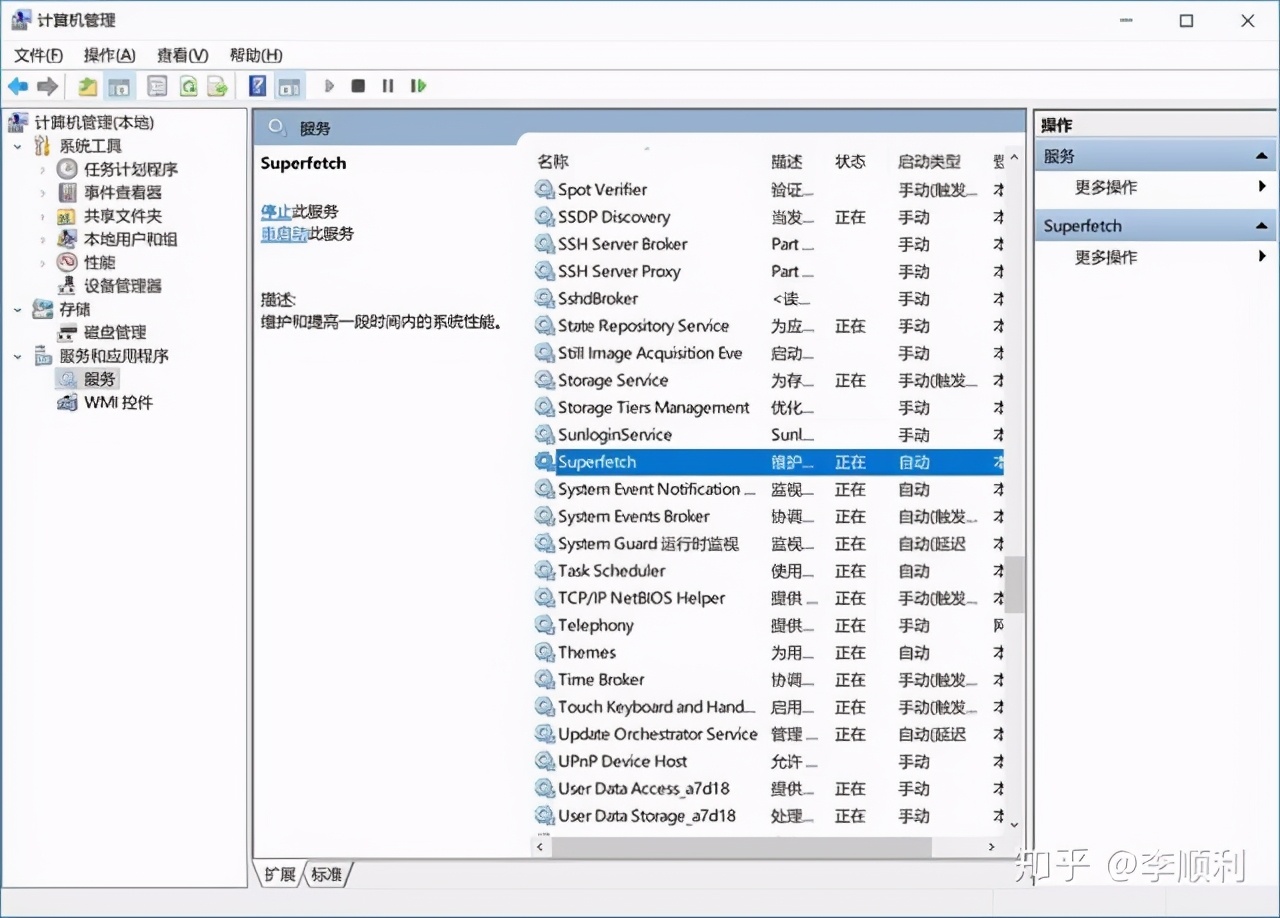Open Task Scheduler (任务计划程序) in tree

pyautogui.click(x=130, y=169)
